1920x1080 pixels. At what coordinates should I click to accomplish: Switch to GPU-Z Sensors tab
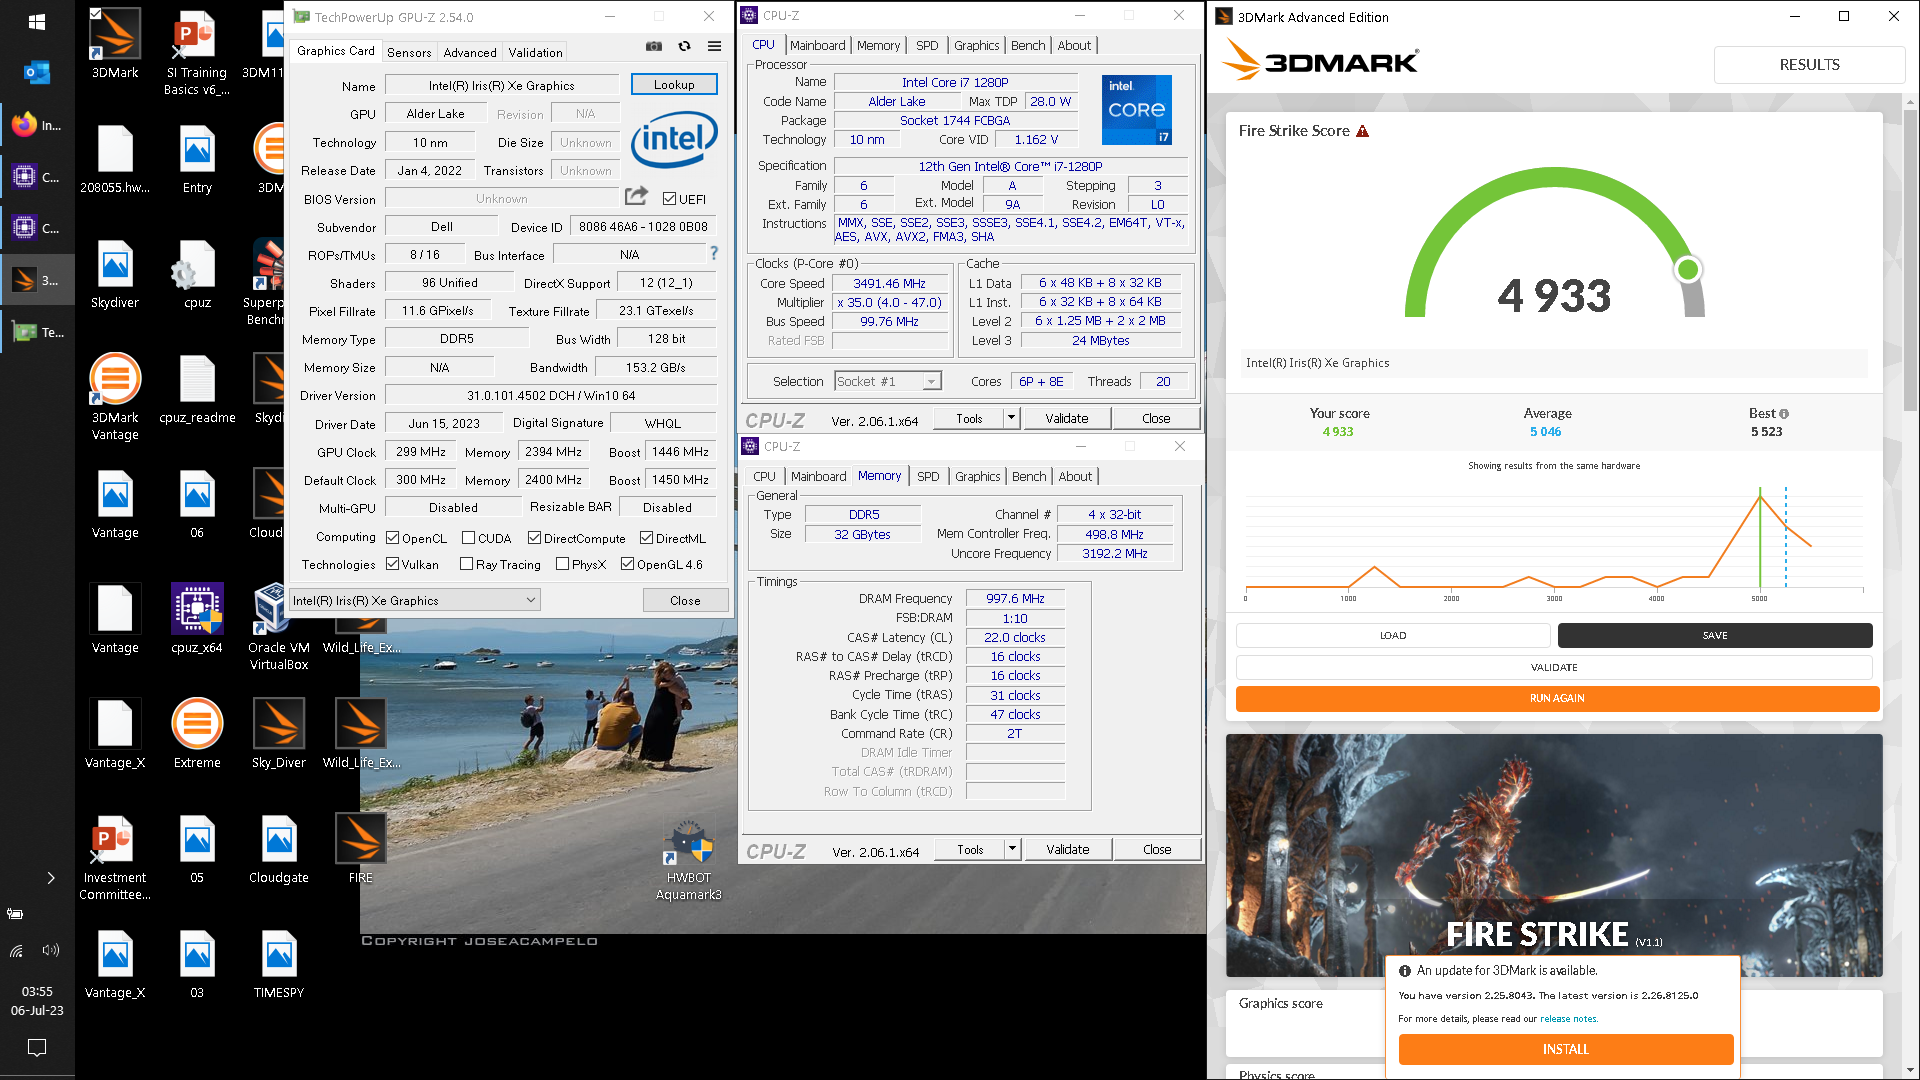(x=409, y=52)
